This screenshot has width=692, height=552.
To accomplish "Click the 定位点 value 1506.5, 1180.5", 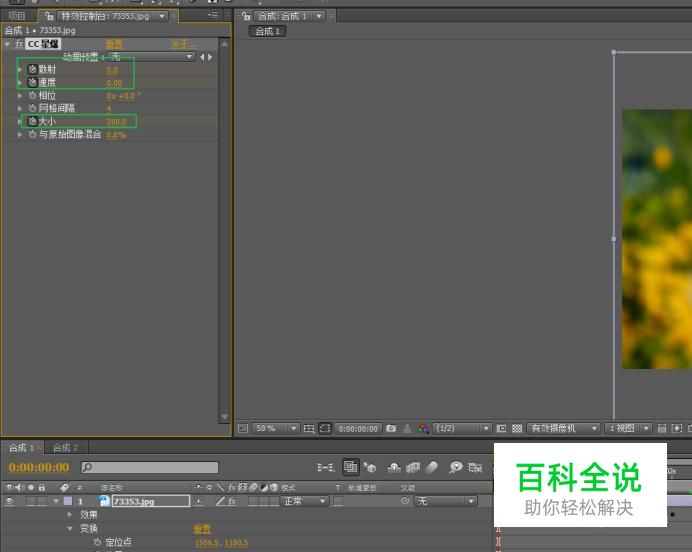I will [222, 542].
